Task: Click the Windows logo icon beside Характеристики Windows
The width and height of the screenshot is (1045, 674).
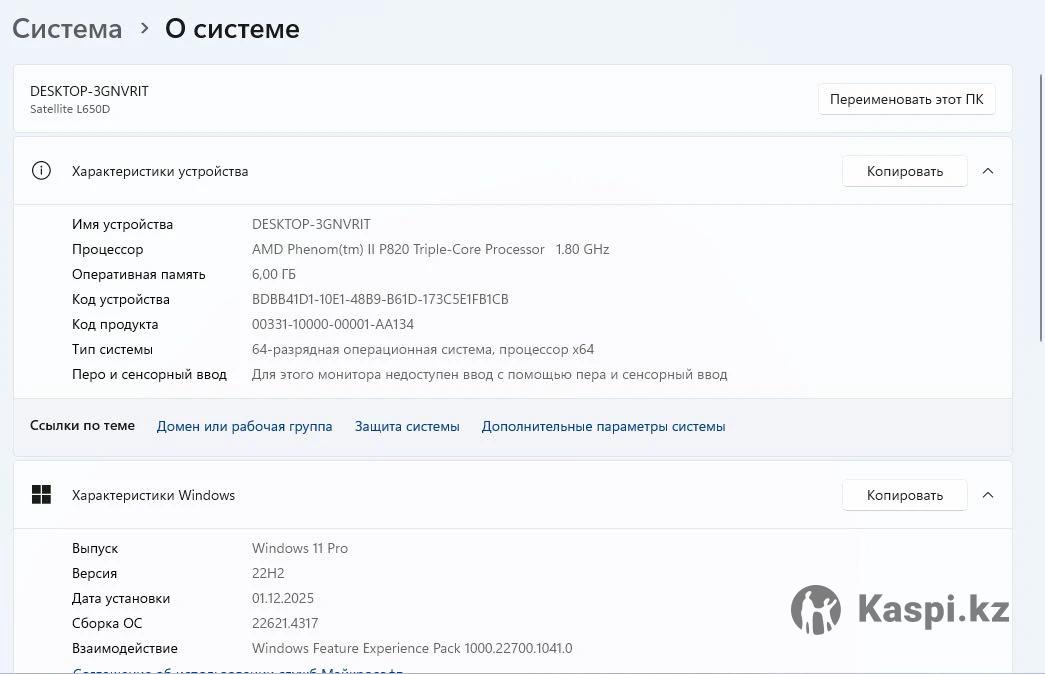Action: pos(41,495)
